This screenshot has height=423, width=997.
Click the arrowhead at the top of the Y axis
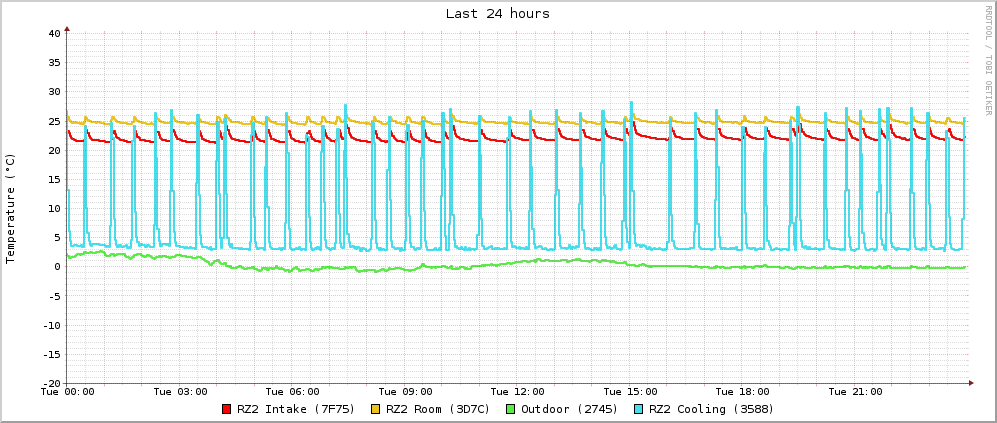(x=66, y=28)
